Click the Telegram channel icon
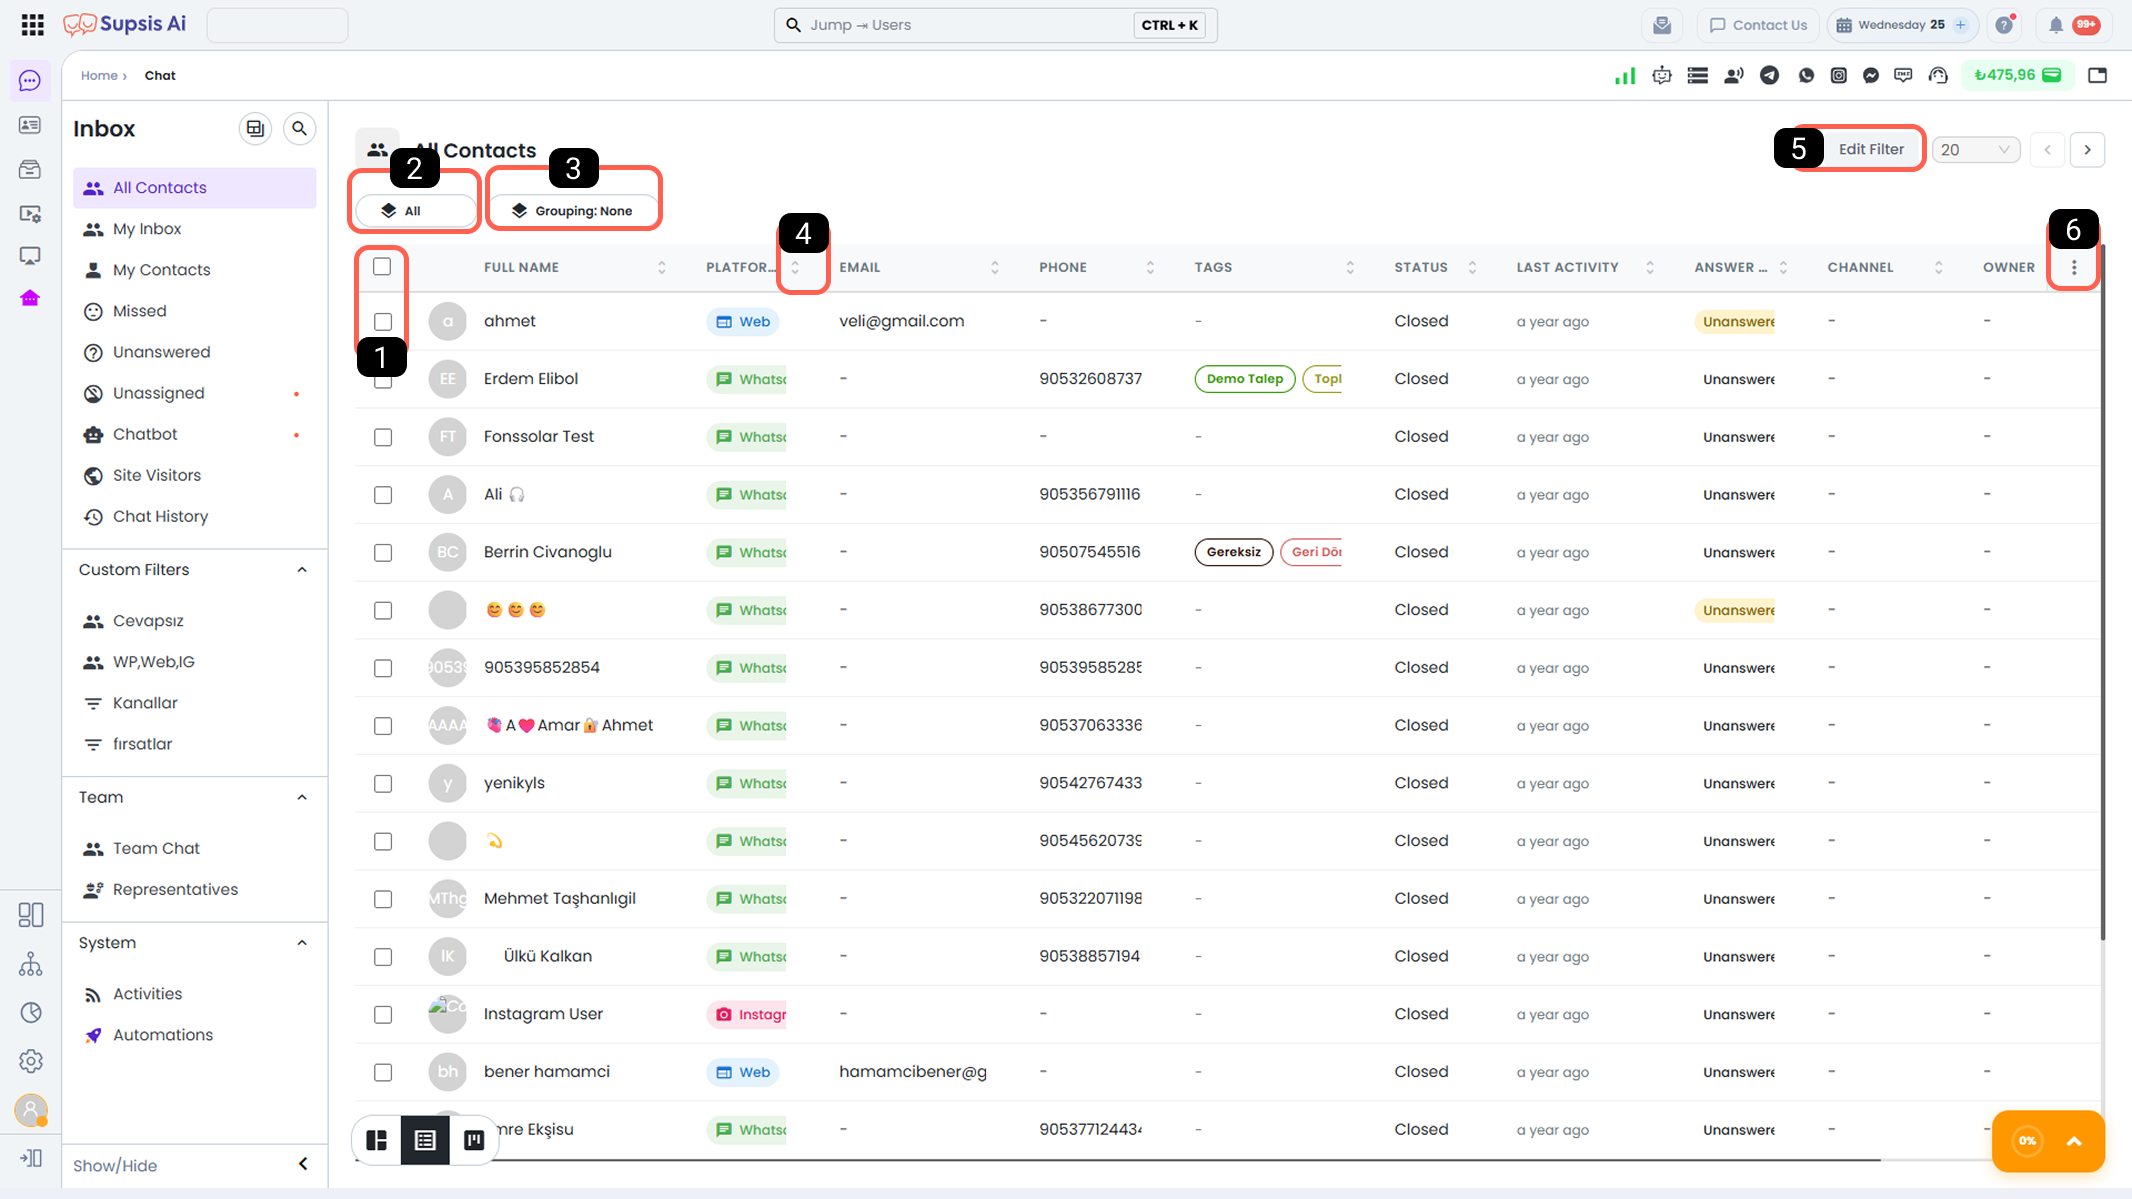The image size is (2132, 1199). point(1769,75)
